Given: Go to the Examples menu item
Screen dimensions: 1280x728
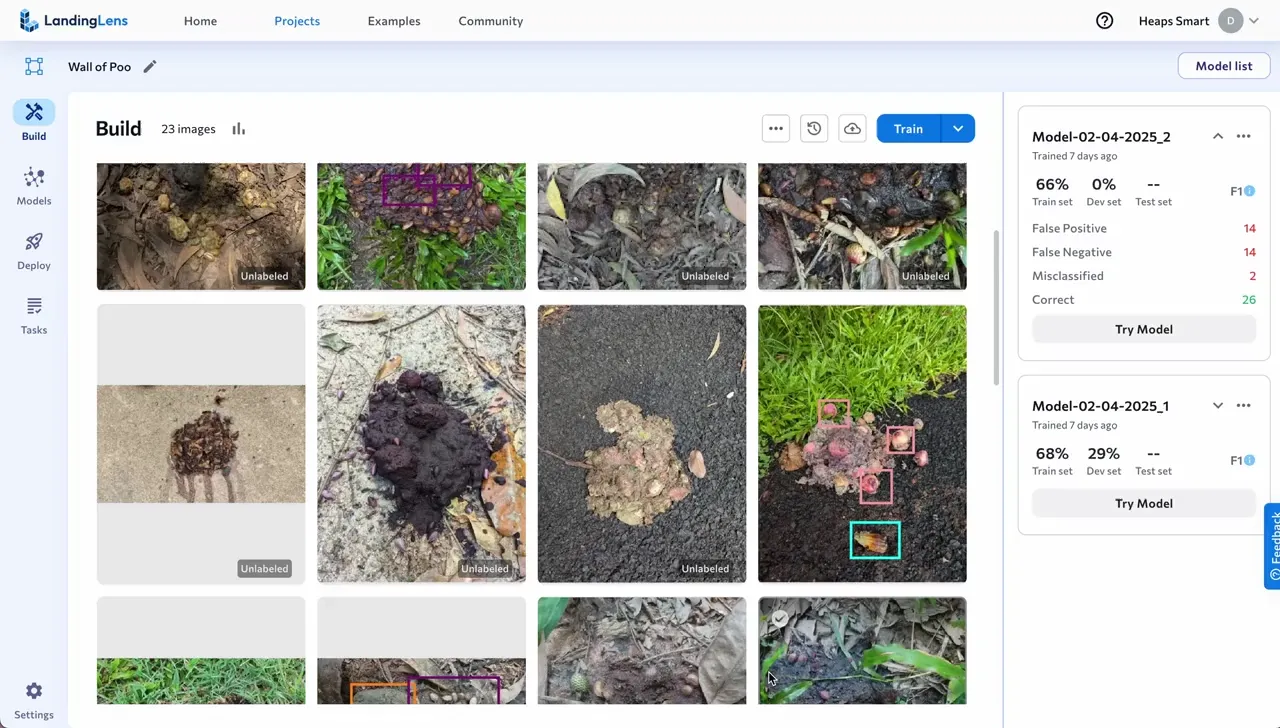Looking at the screenshot, I should point(394,21).
